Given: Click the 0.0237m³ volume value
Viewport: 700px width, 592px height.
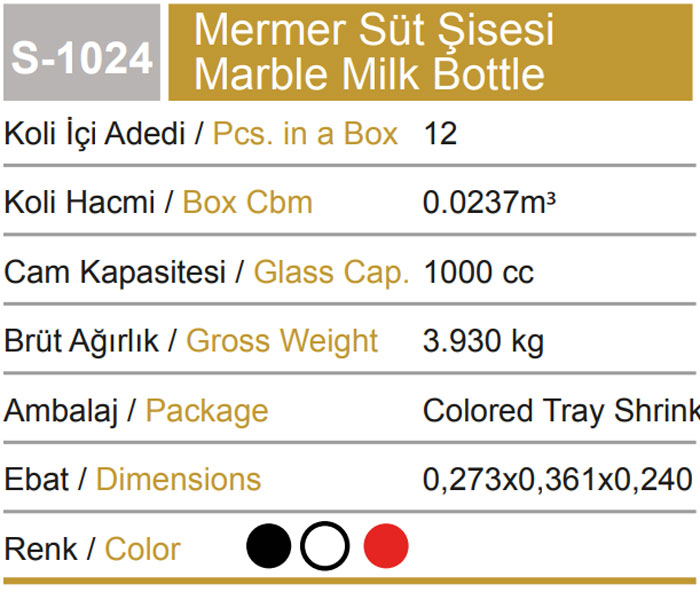Looking at the screenshot, I should [489, 203].
